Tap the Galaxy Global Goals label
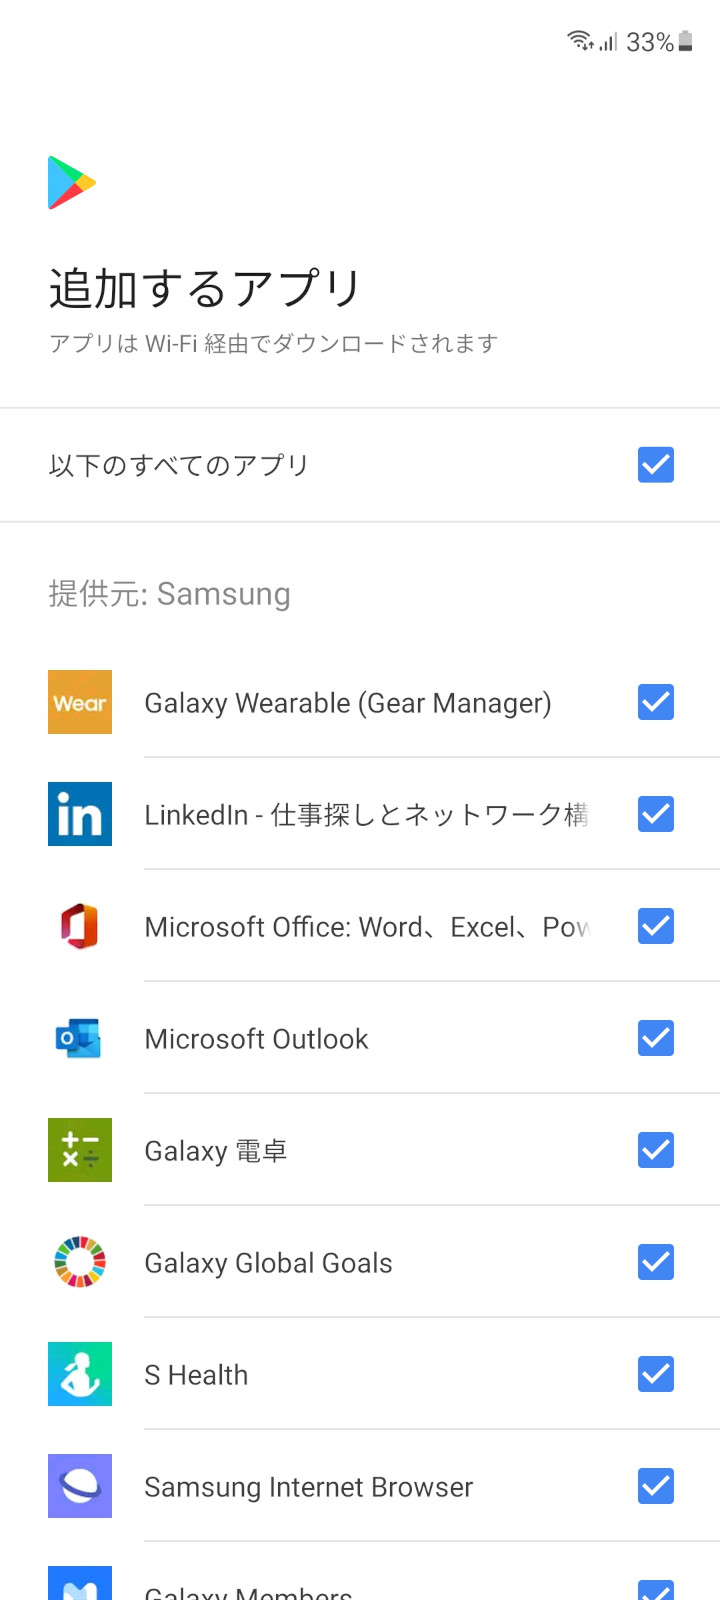 pos(268,1263)
